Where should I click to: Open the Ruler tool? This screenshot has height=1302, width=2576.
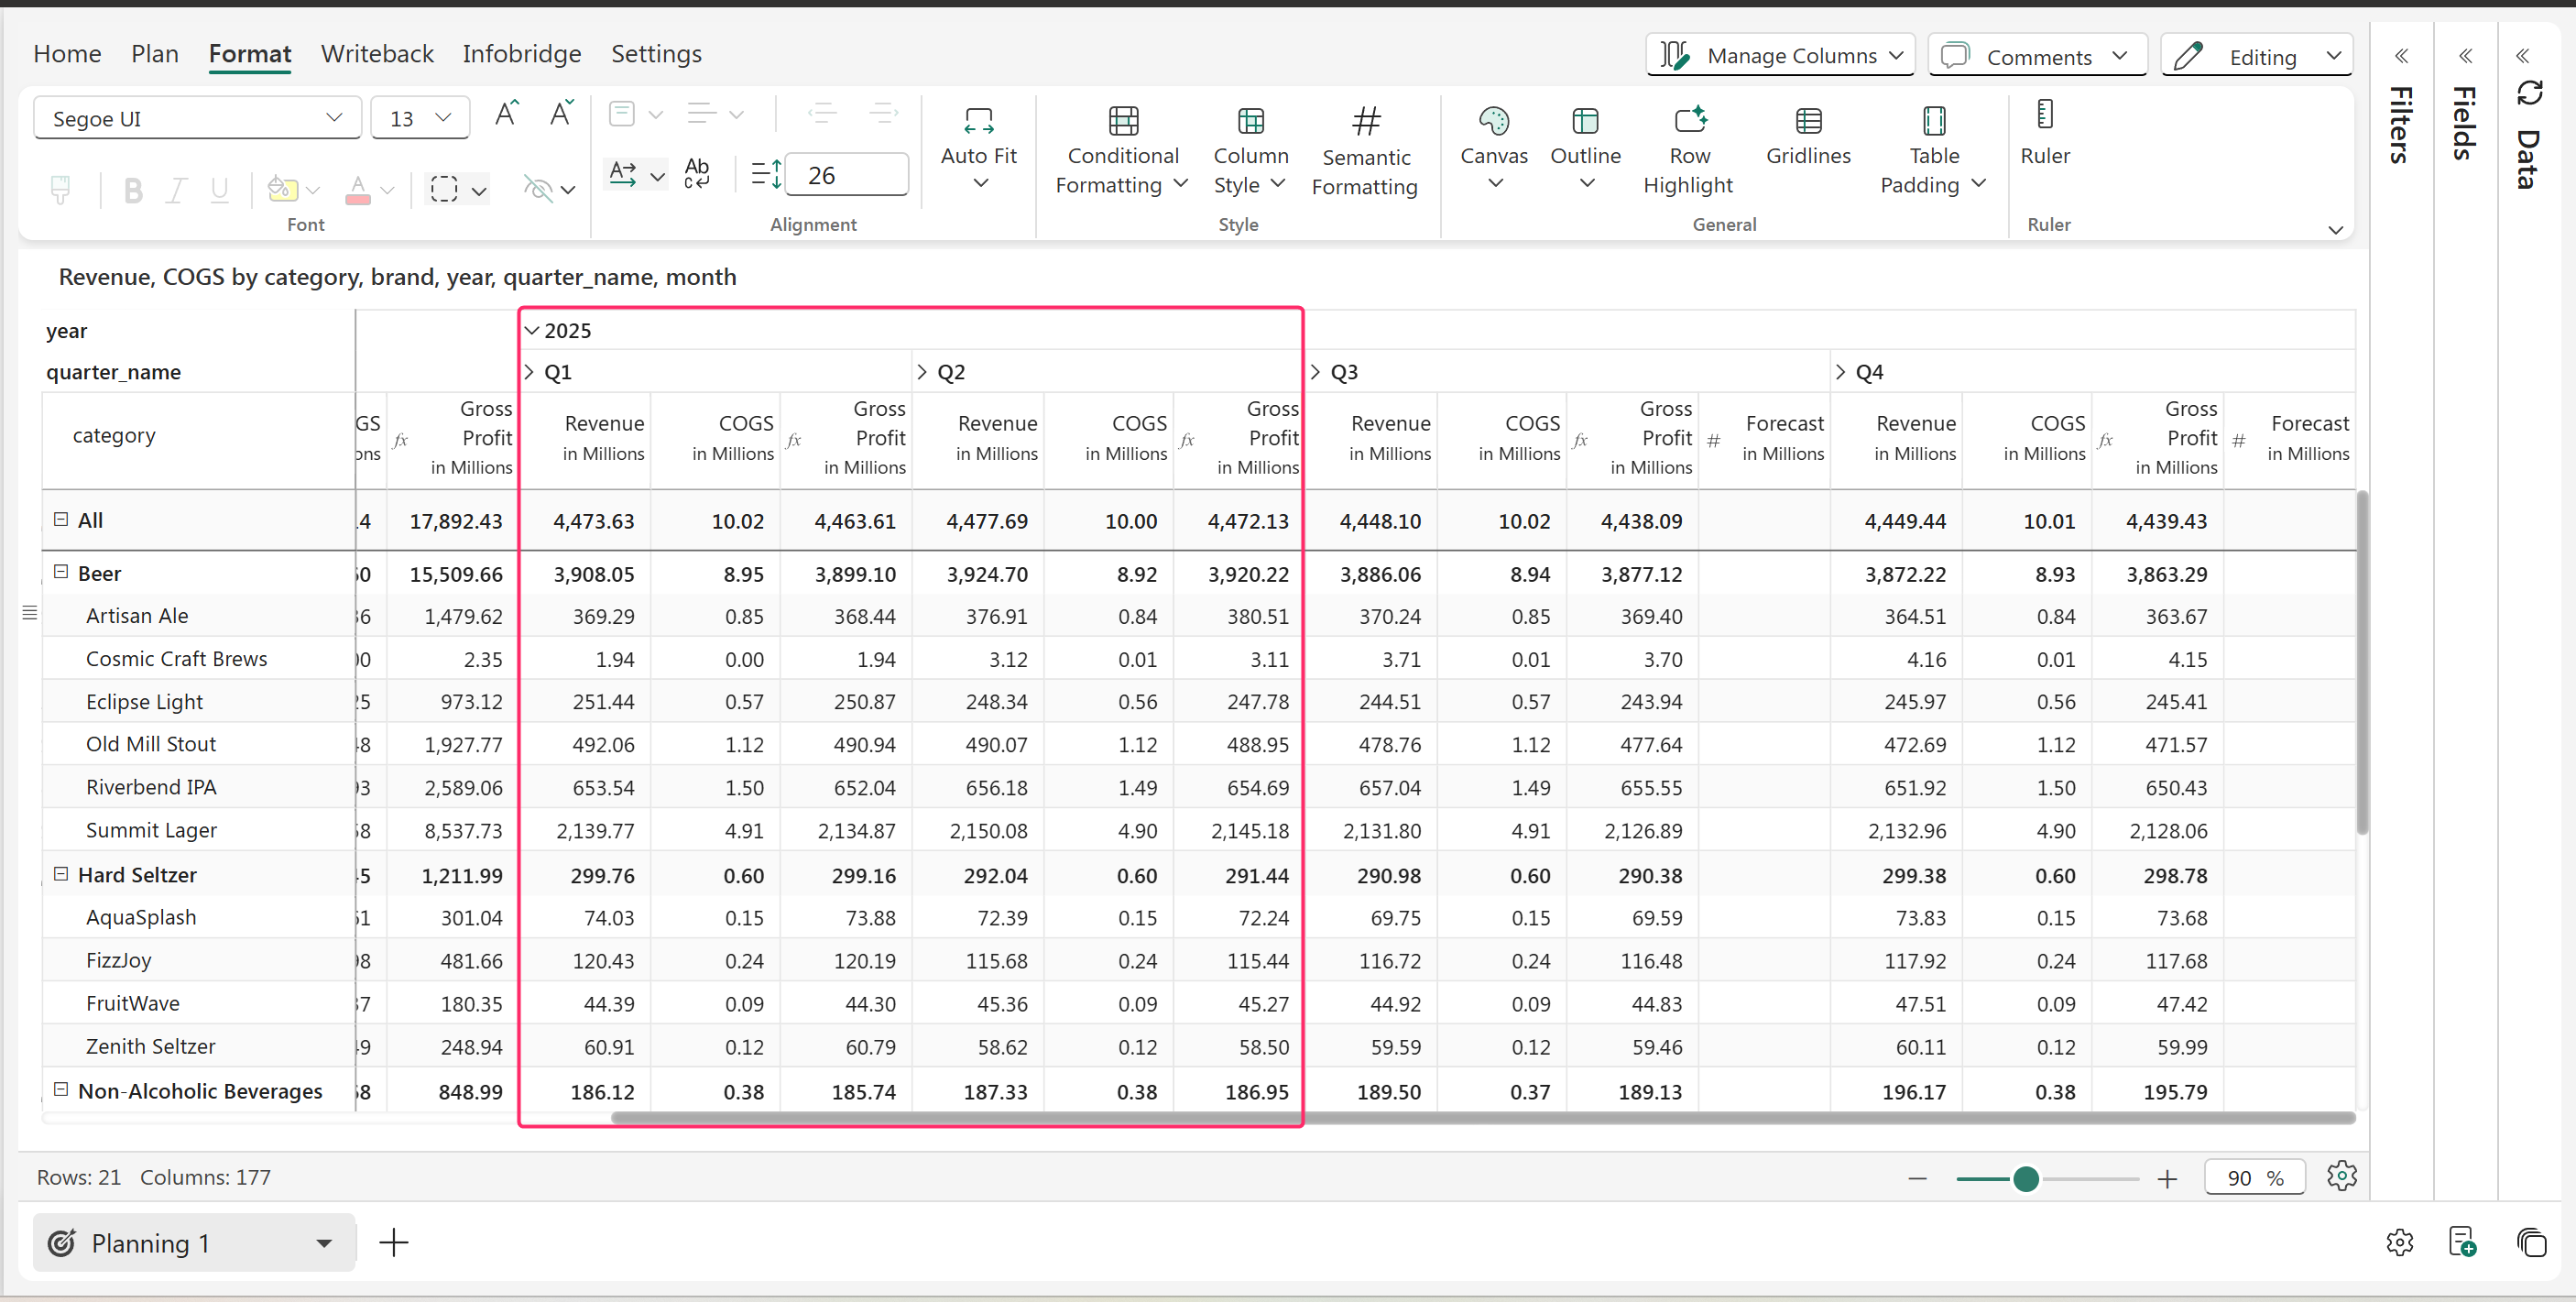click(x=2044, y=115)
